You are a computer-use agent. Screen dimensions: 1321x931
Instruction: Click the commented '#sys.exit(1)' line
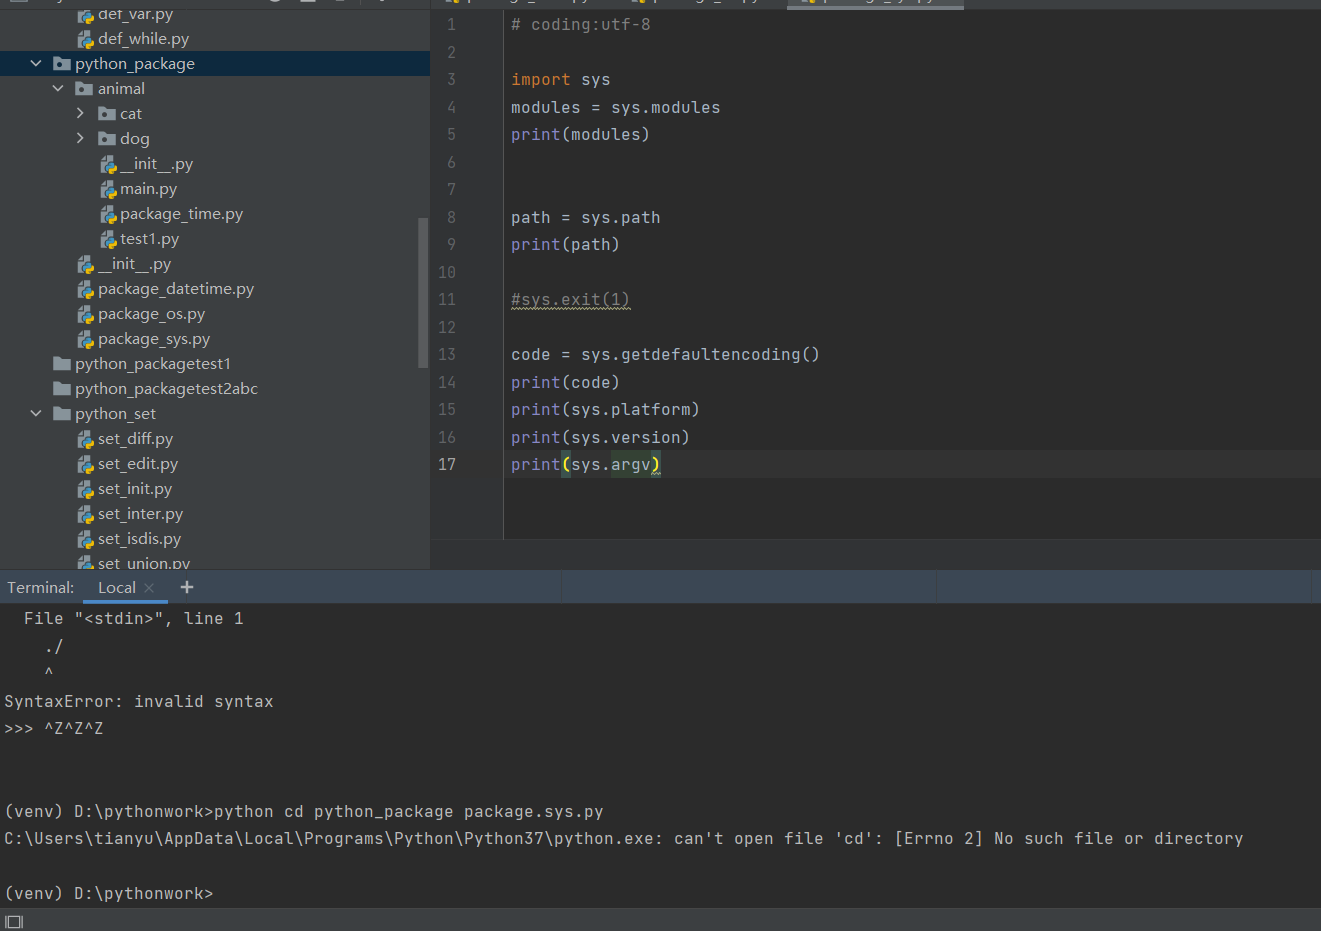(x=570, y=299)
